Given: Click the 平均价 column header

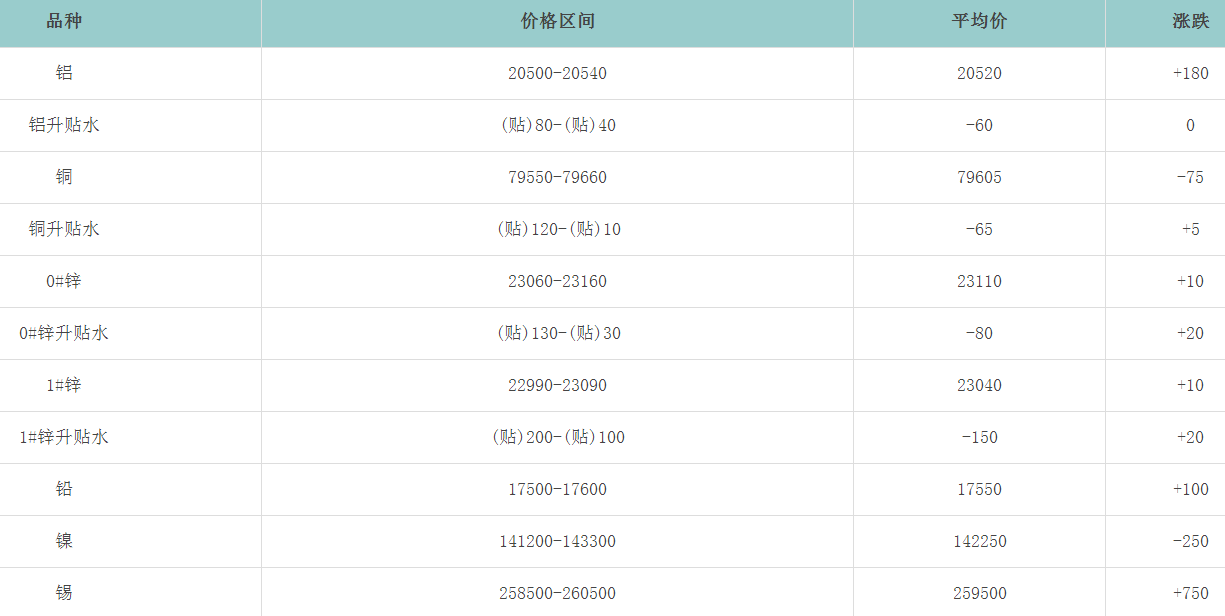Looking at the screenshot, I should (979, 22).
